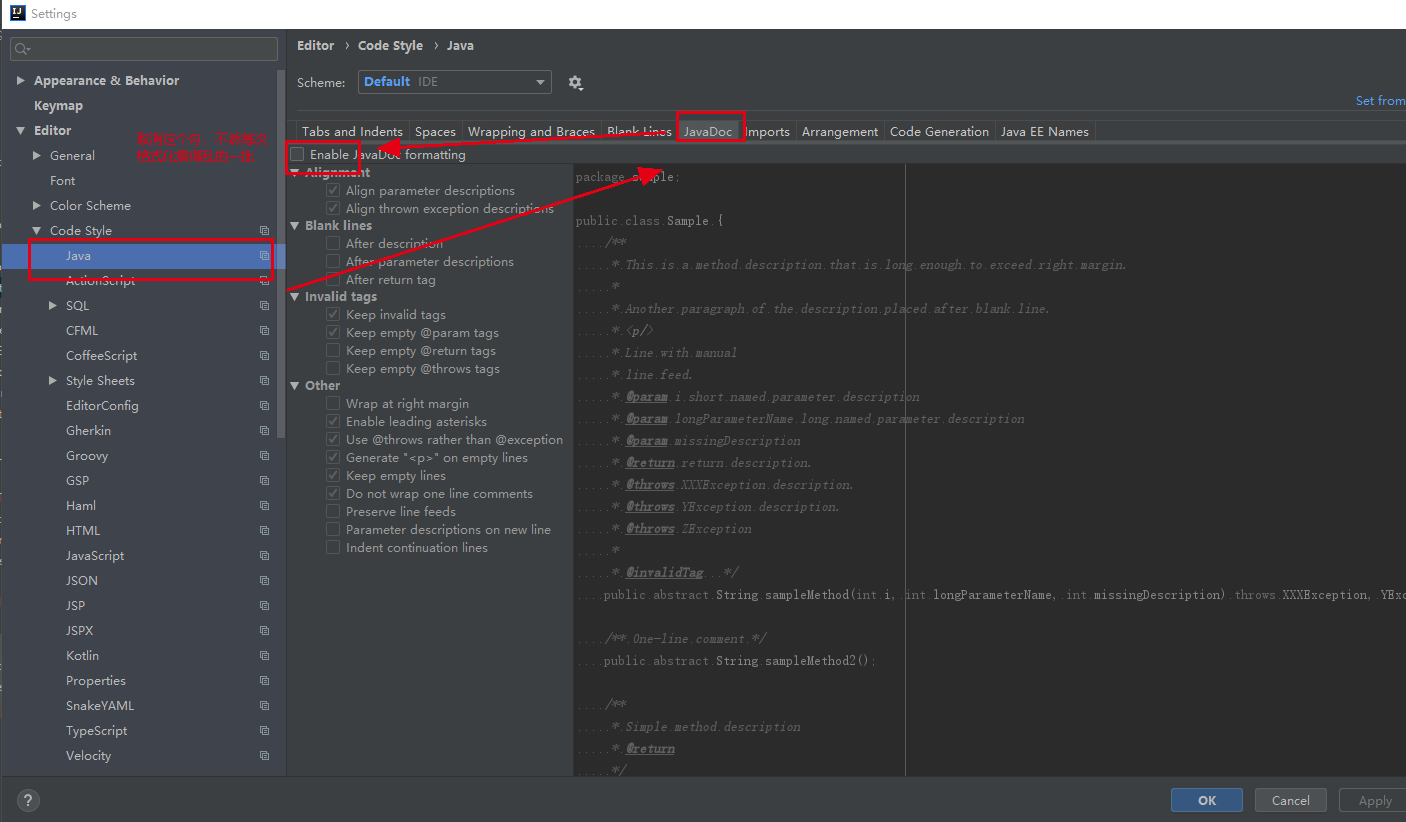1406x822 pixels.
Task: Enable JavaDoc formatting checkbox
Action: (297, 155)
